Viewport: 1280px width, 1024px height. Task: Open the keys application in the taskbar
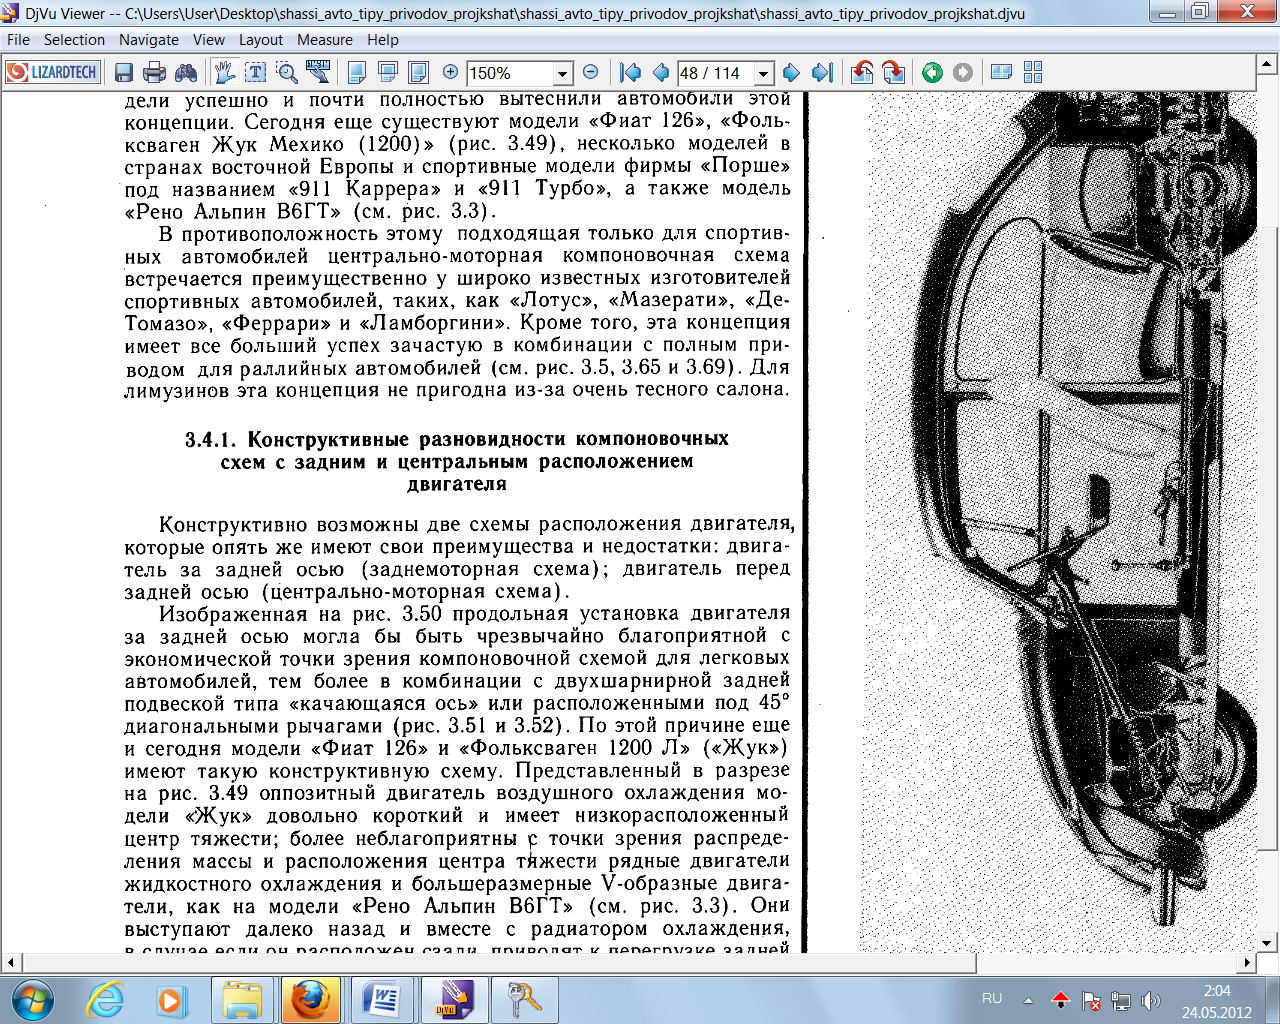[525, 1000]
